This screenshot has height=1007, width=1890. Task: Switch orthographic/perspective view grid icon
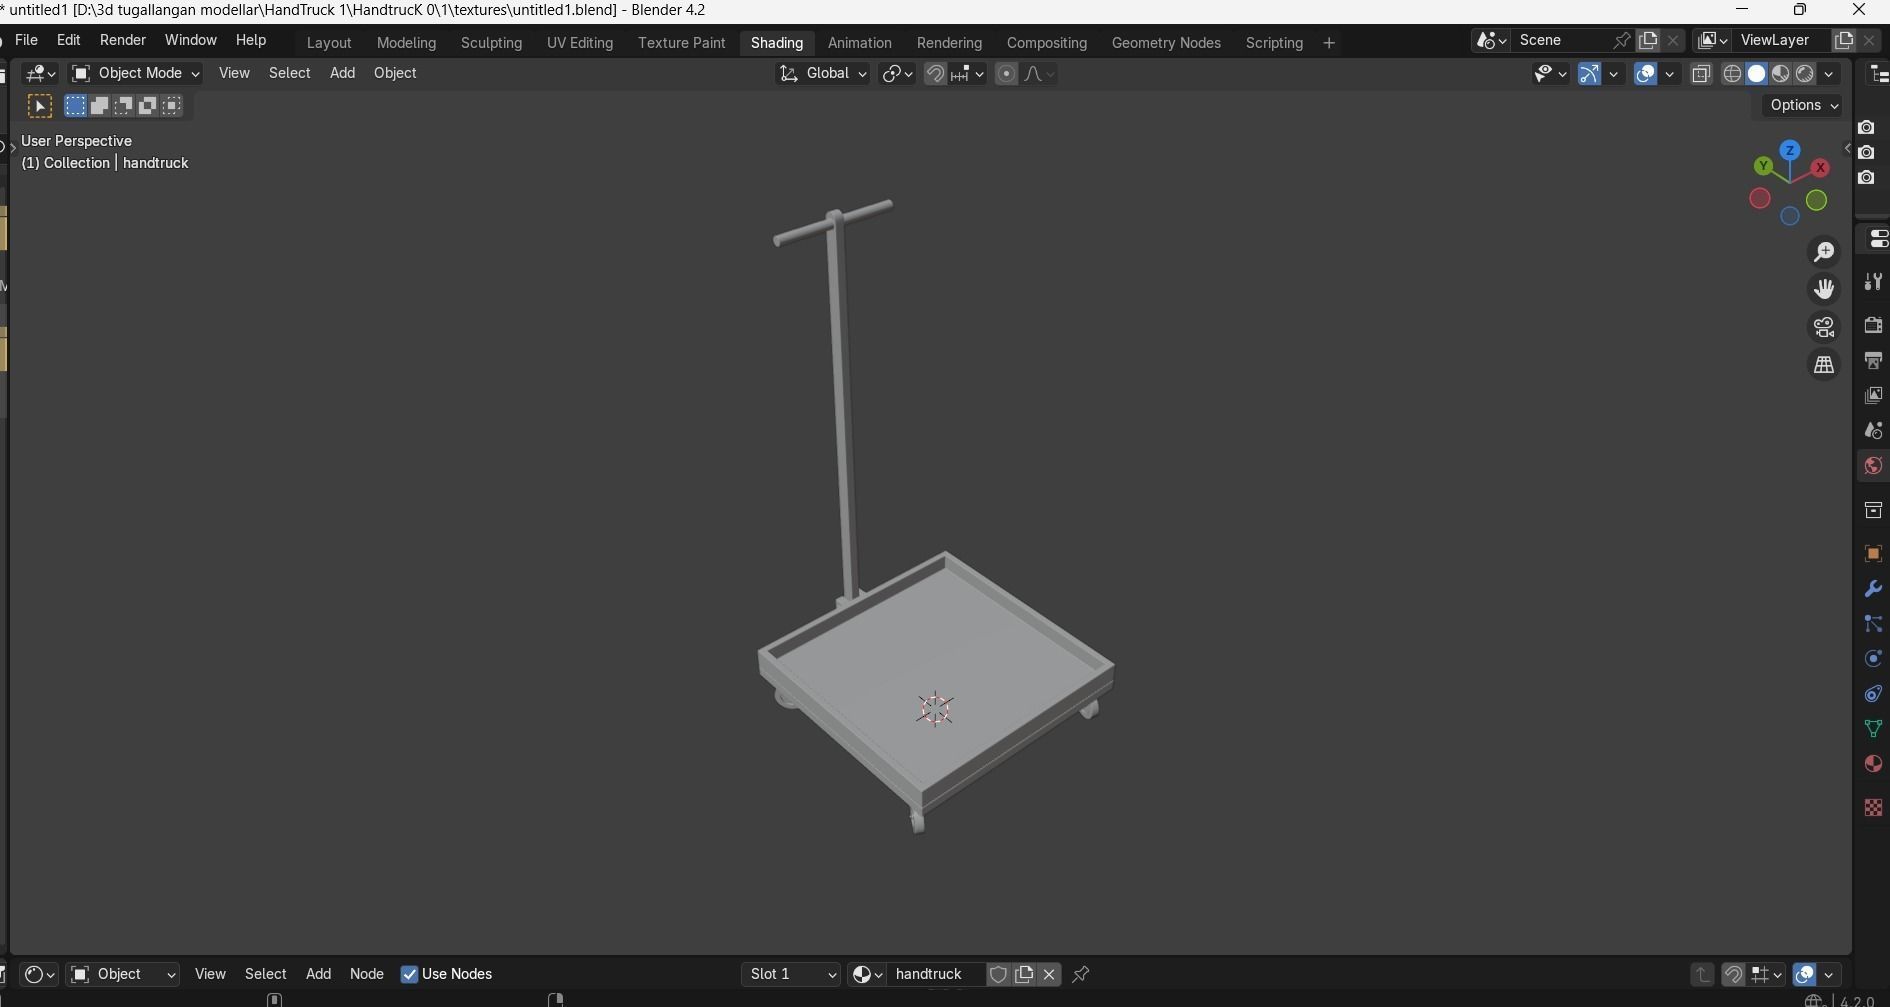[1824, 365]
